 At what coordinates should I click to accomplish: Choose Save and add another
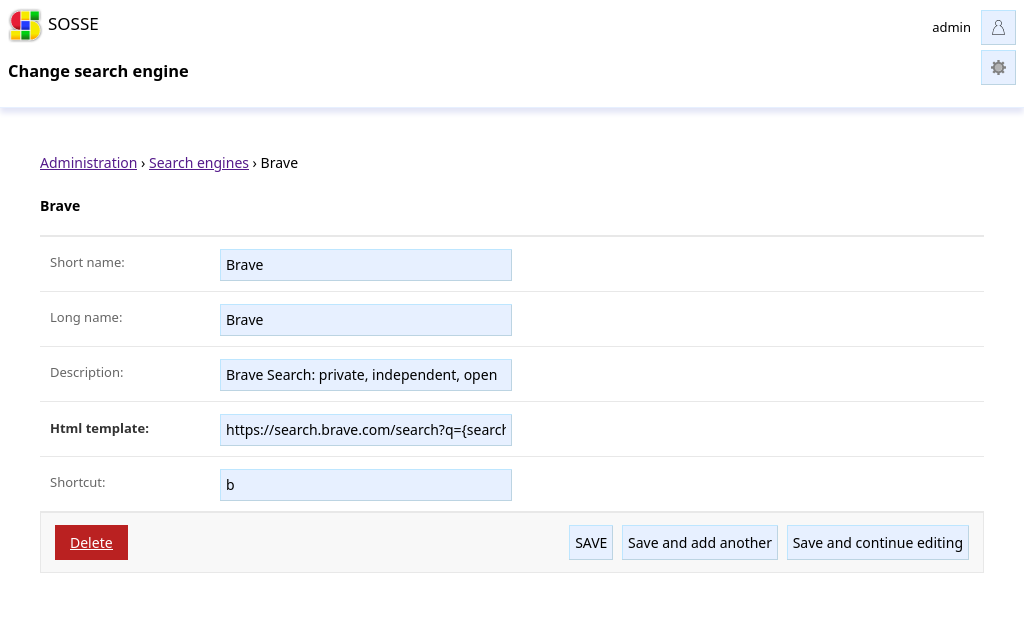point(699,543)
